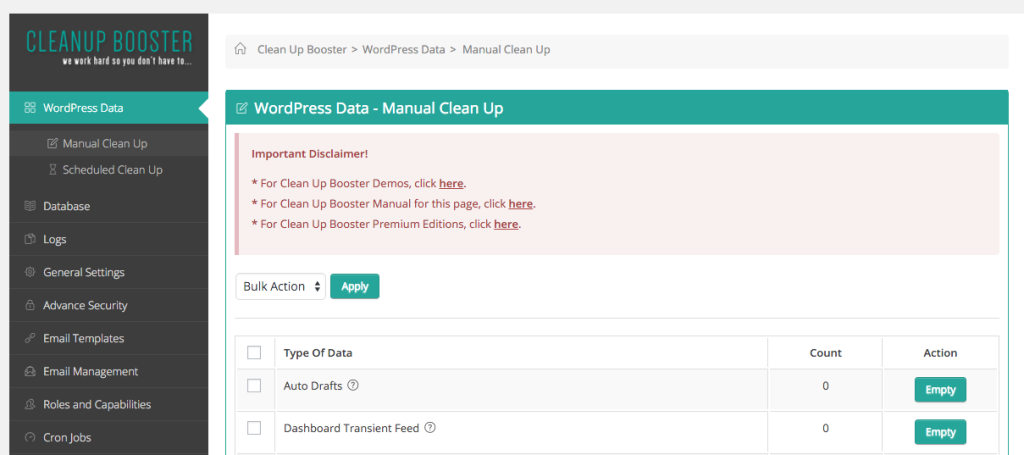Click the General Settings gear icon
Image resolution: width=1025 pixels, height=455 pixels.
coord(29,272)
